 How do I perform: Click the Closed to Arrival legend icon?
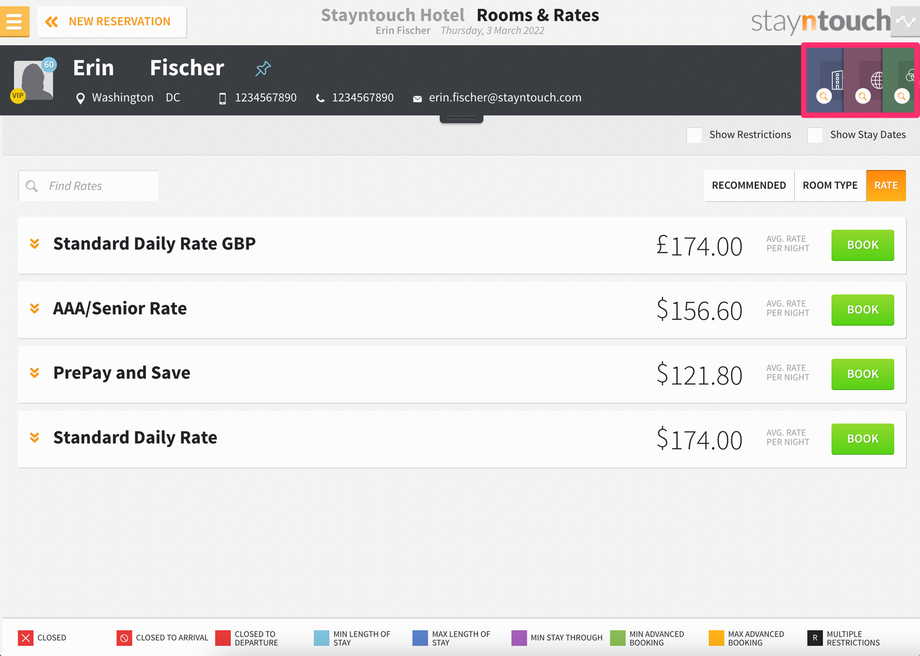point(124,638)
